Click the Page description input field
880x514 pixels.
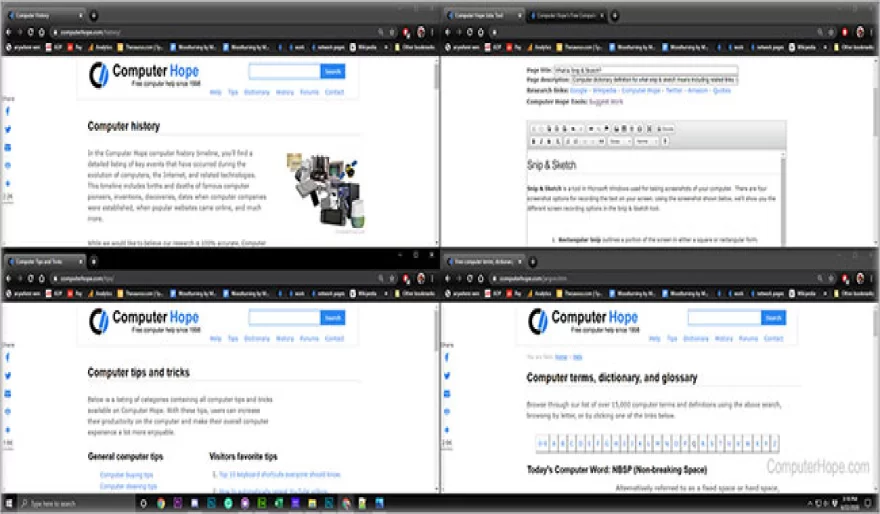[x=654, y=80]
